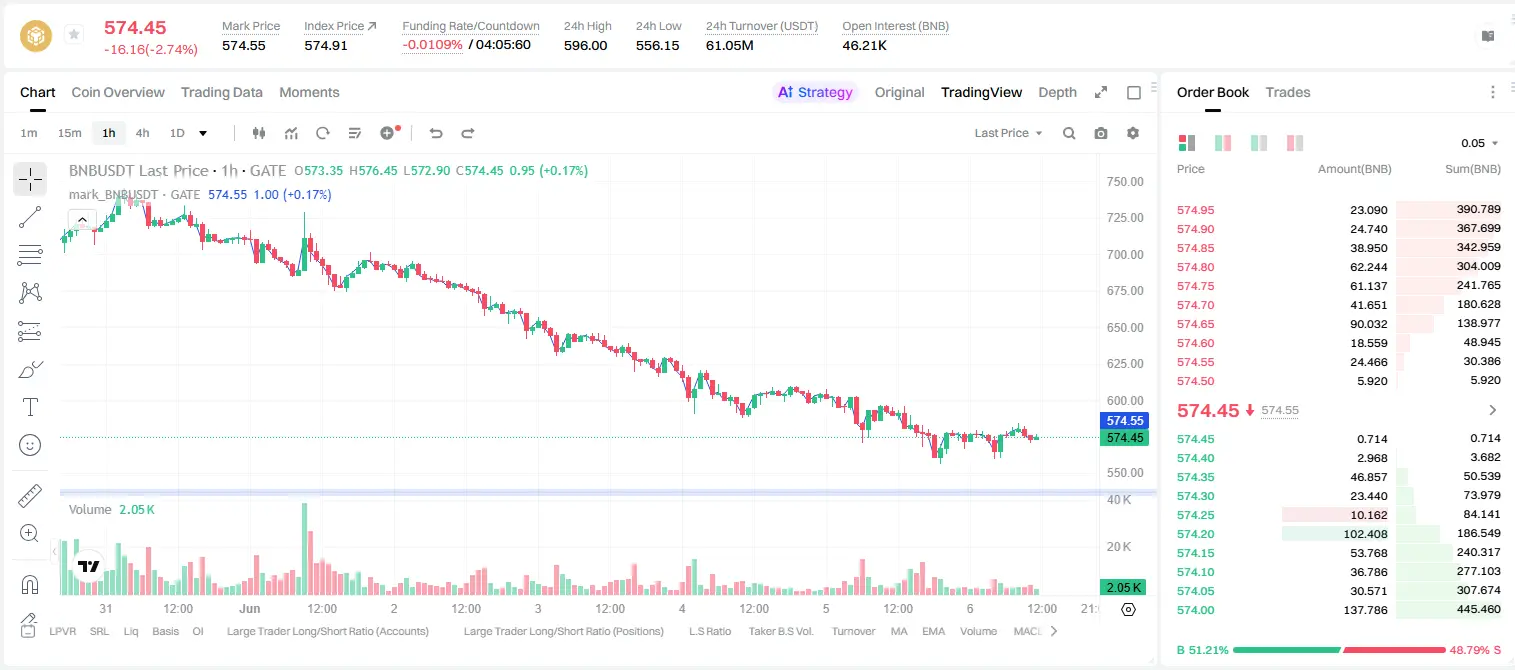Switch to the Depth chart view

[x=1057, y=92]
